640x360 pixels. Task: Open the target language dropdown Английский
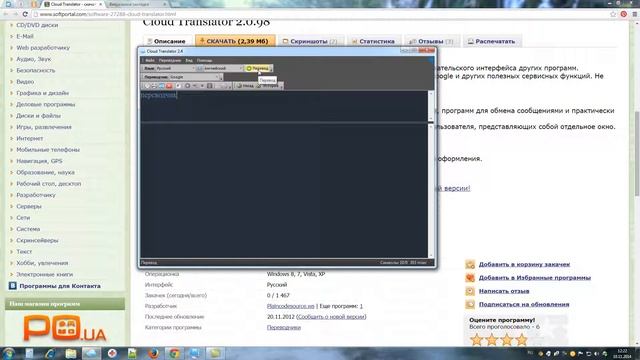(x=223, y=68)
